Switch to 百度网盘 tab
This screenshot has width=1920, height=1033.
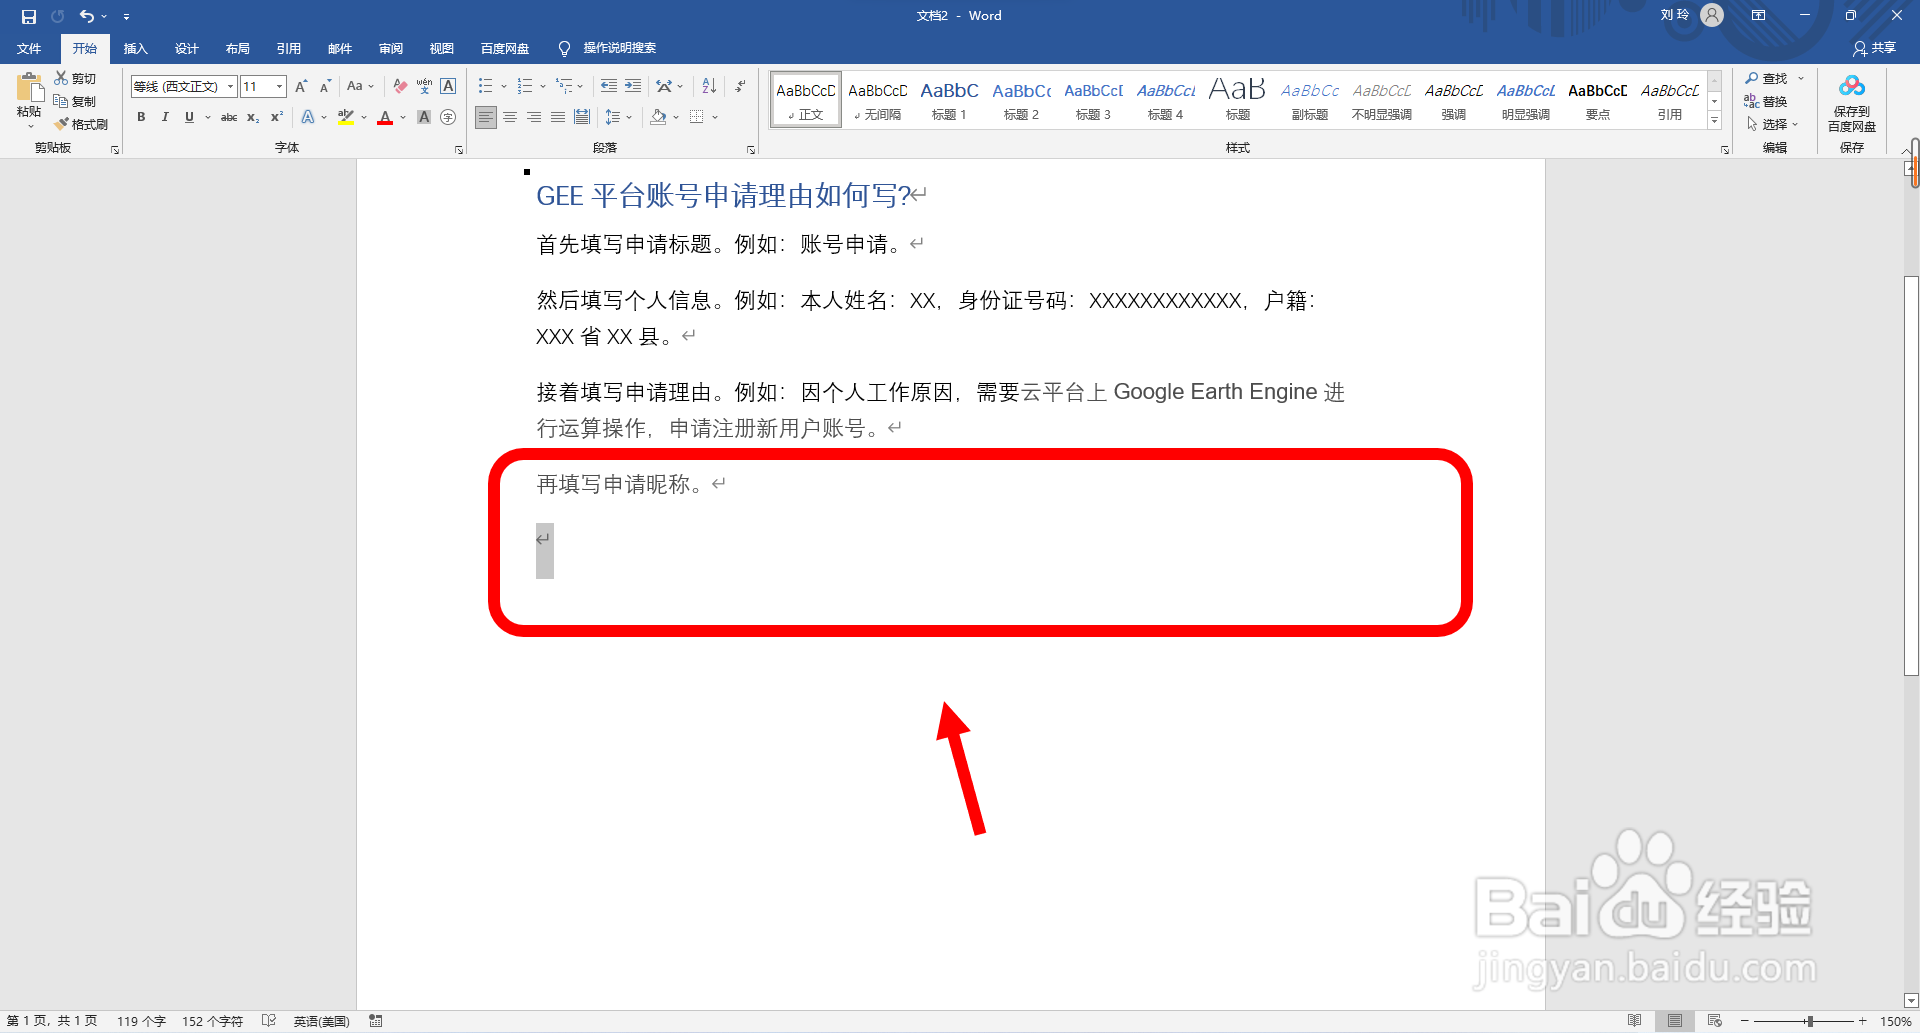[505, 48]
